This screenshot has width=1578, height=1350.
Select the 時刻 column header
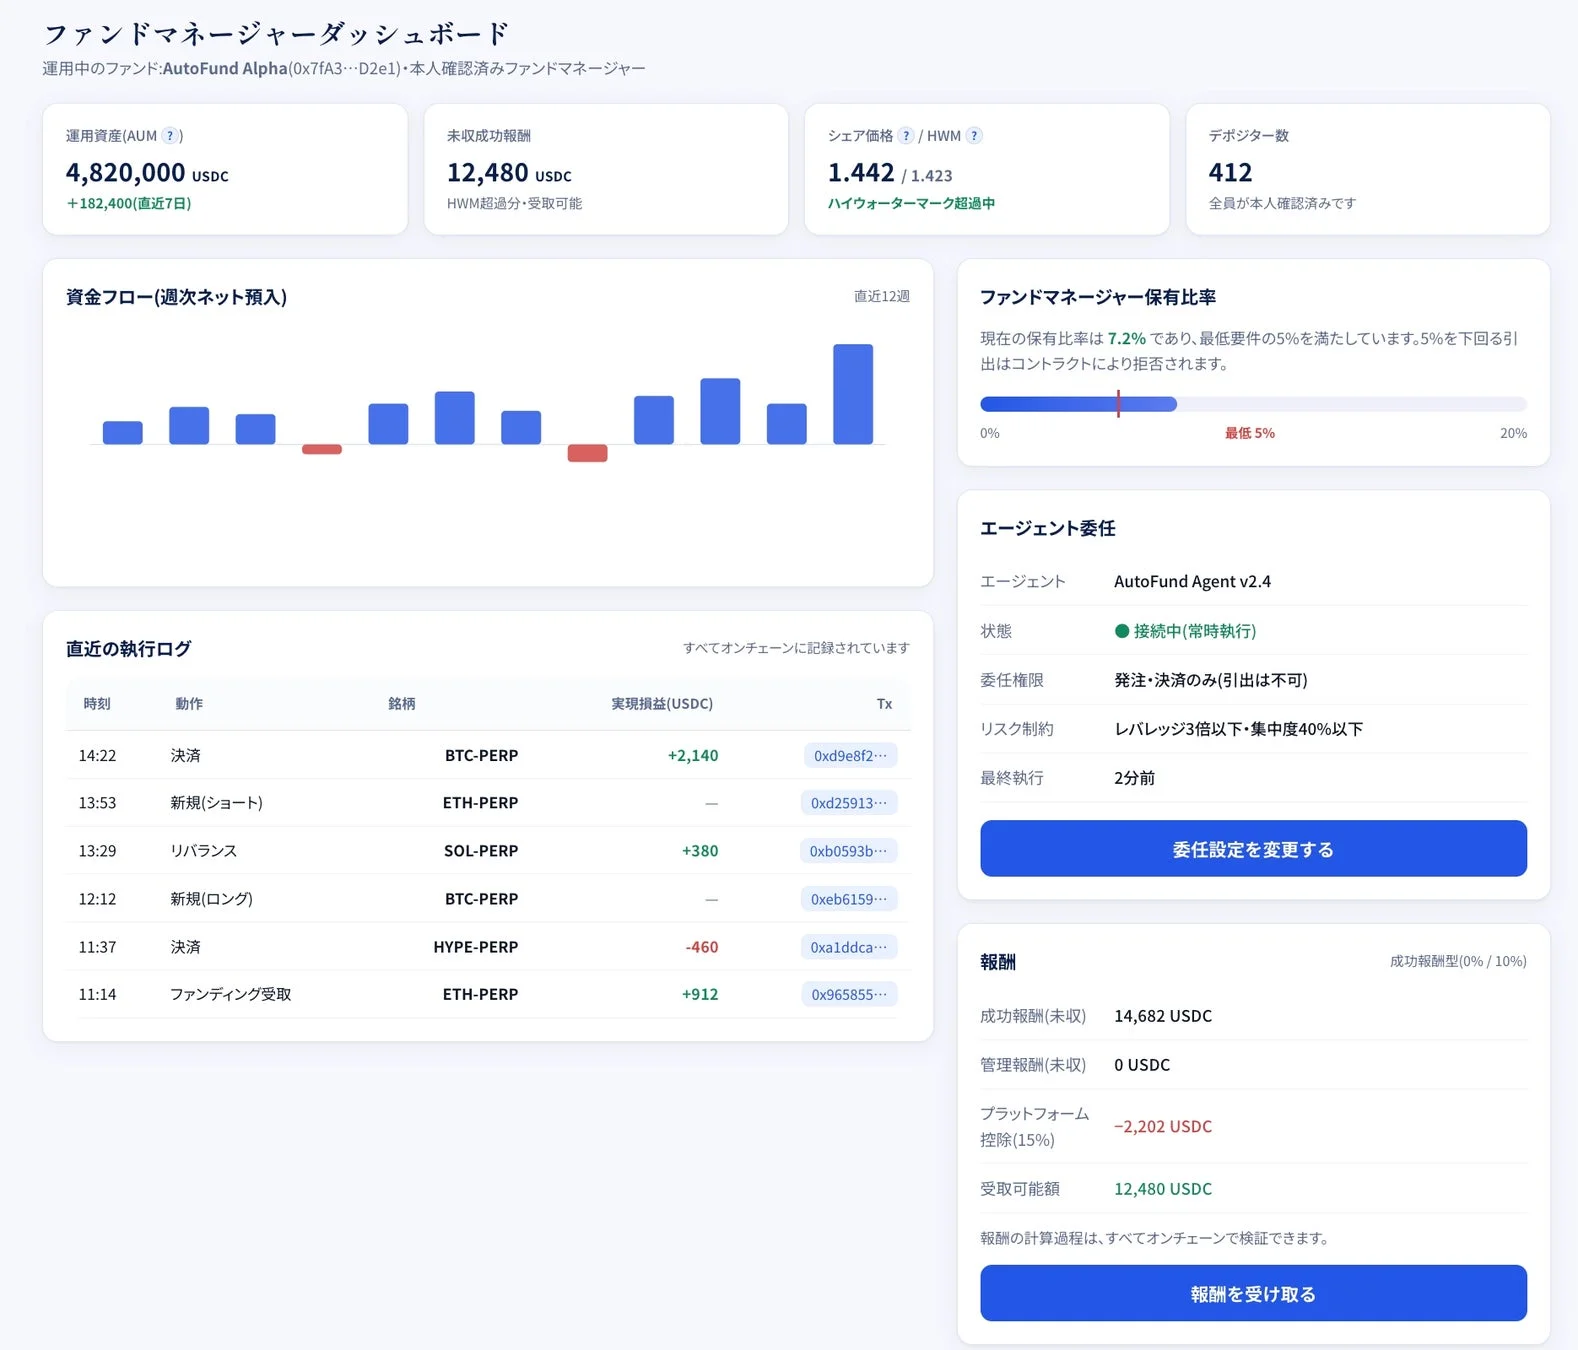pyautogui.click(x=97, y=704)
